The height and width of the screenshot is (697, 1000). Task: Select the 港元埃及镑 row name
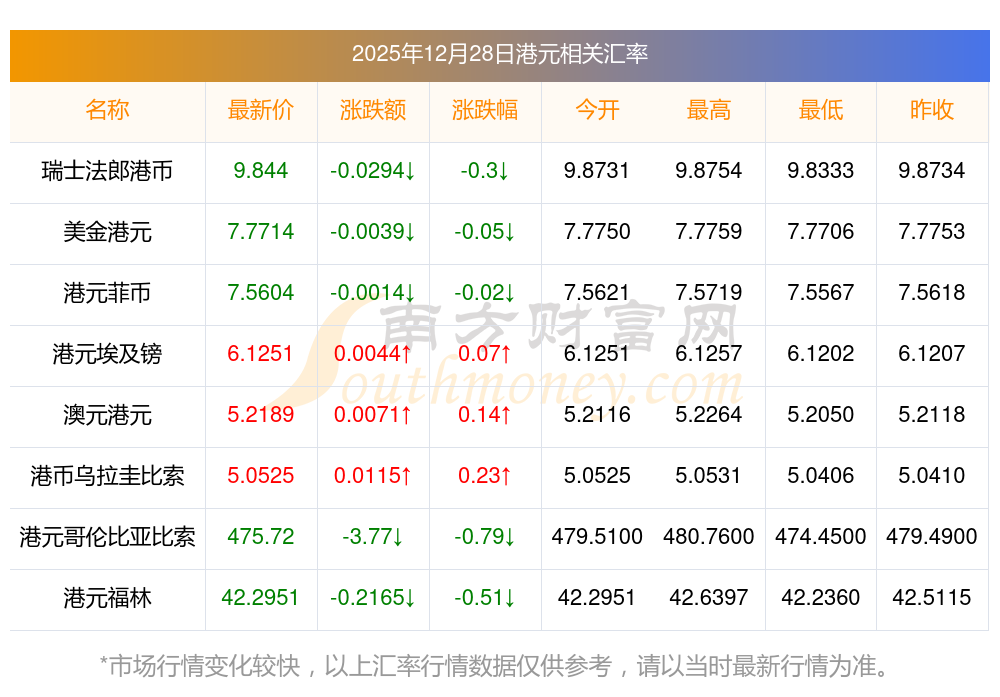(x=107, y=353)
